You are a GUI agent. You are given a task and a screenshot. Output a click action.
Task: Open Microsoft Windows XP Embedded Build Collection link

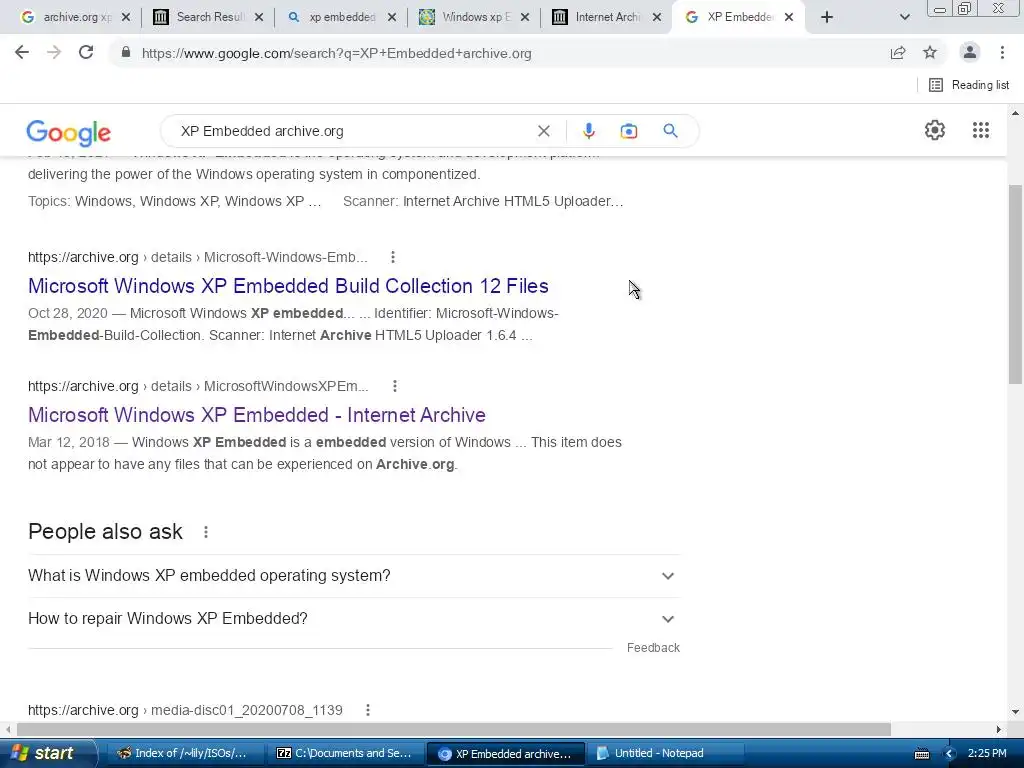[x=288, y=286]
